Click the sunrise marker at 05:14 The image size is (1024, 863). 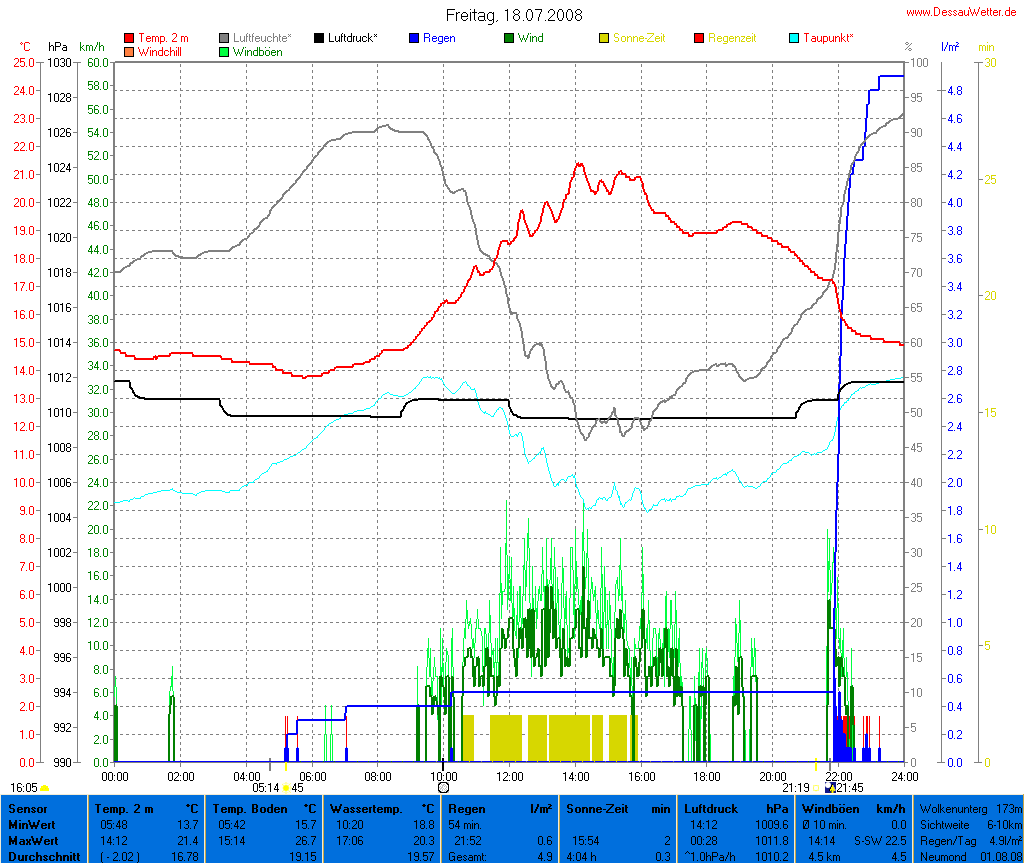tap(286, 787)
